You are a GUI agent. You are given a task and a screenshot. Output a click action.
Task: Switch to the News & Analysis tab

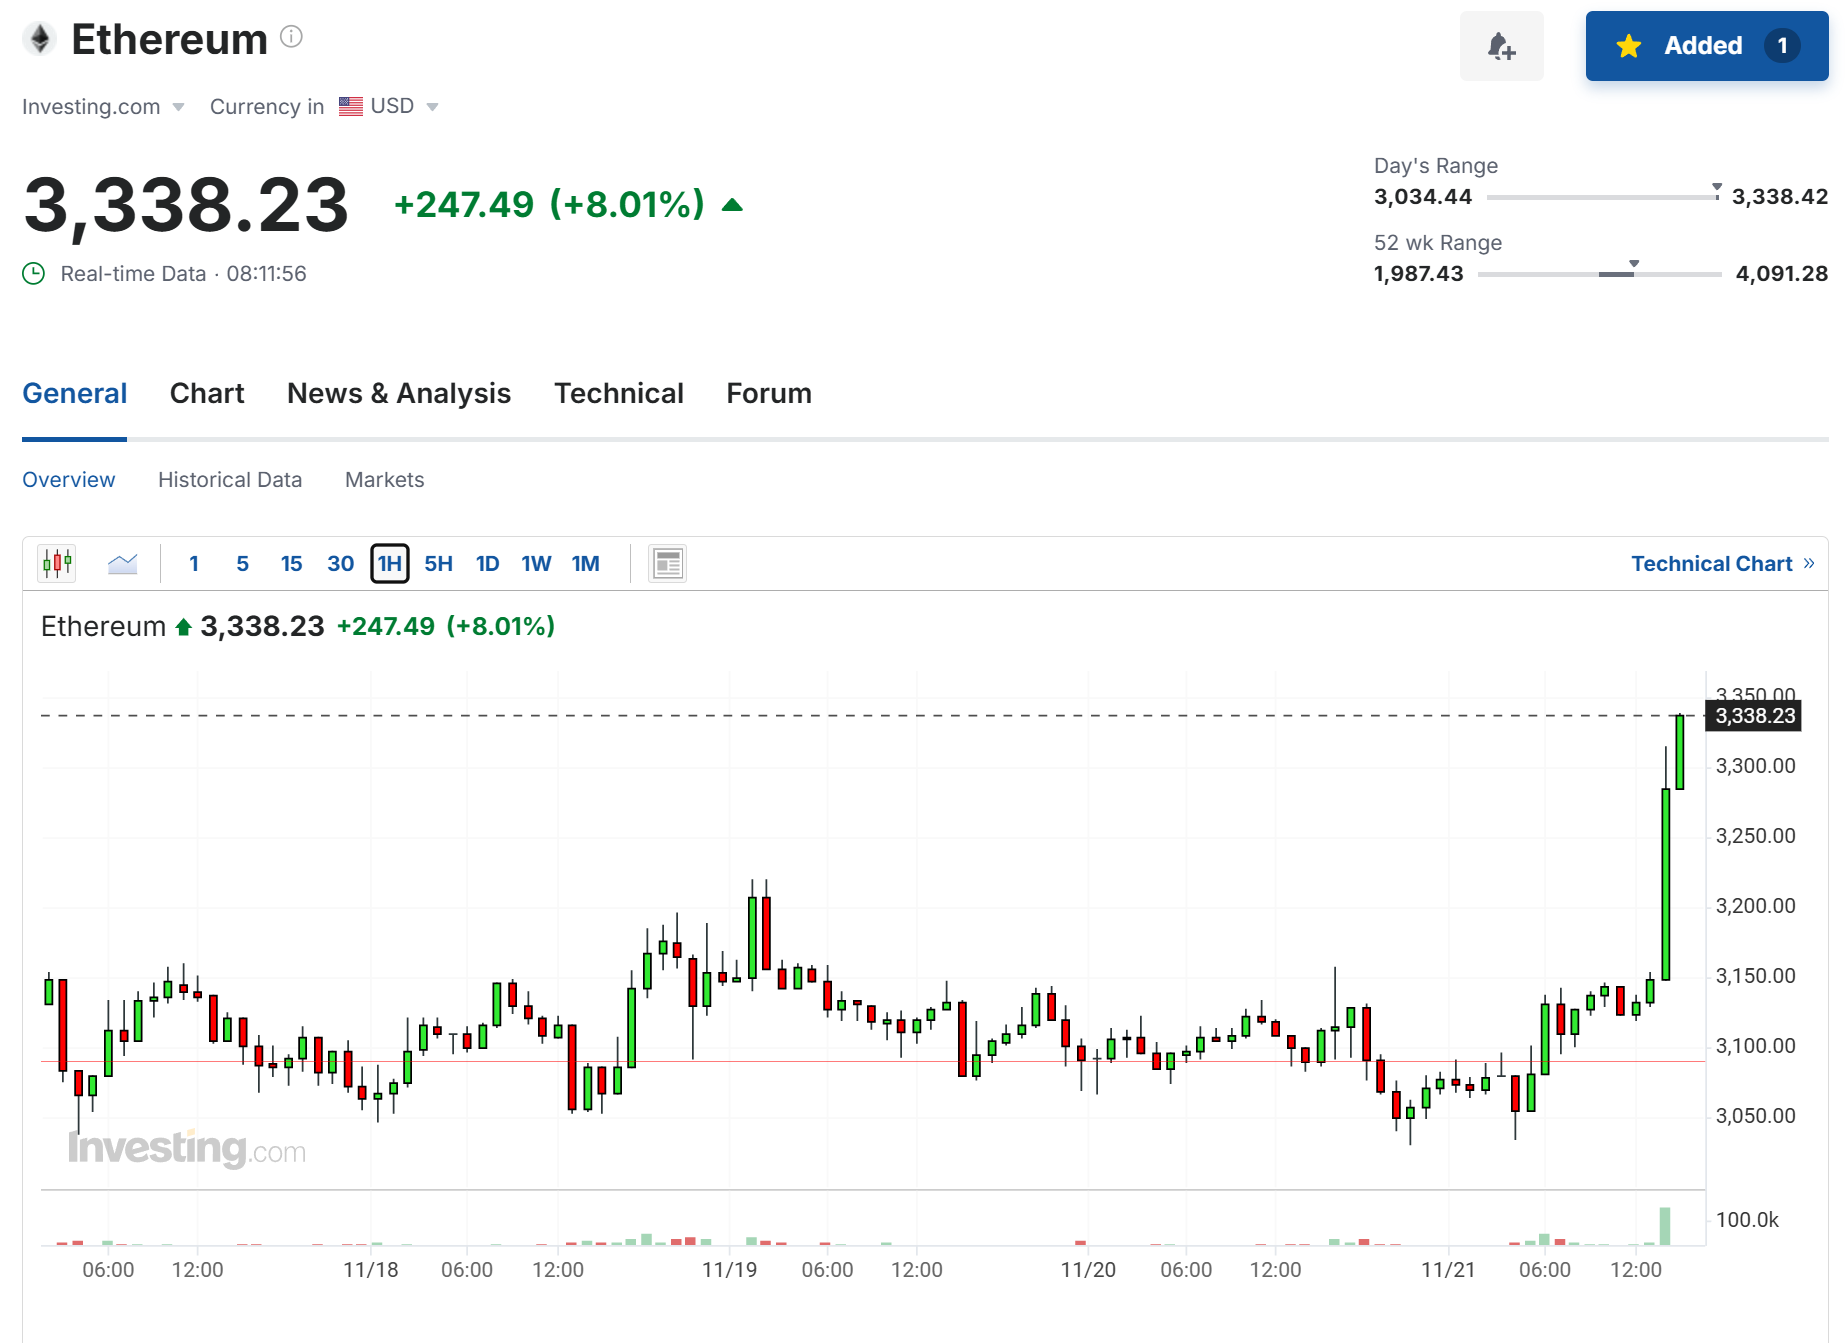(x=399, y=393)
